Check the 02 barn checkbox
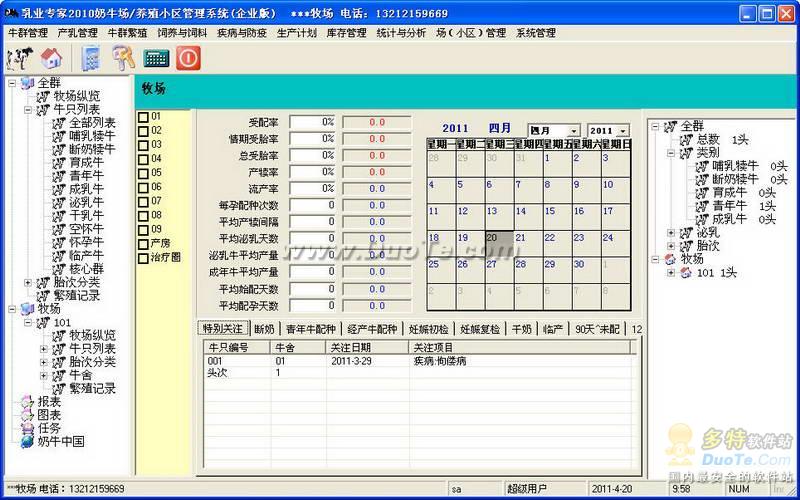The image size is (800, 500). pyautogui.click(x=143, y=132)
